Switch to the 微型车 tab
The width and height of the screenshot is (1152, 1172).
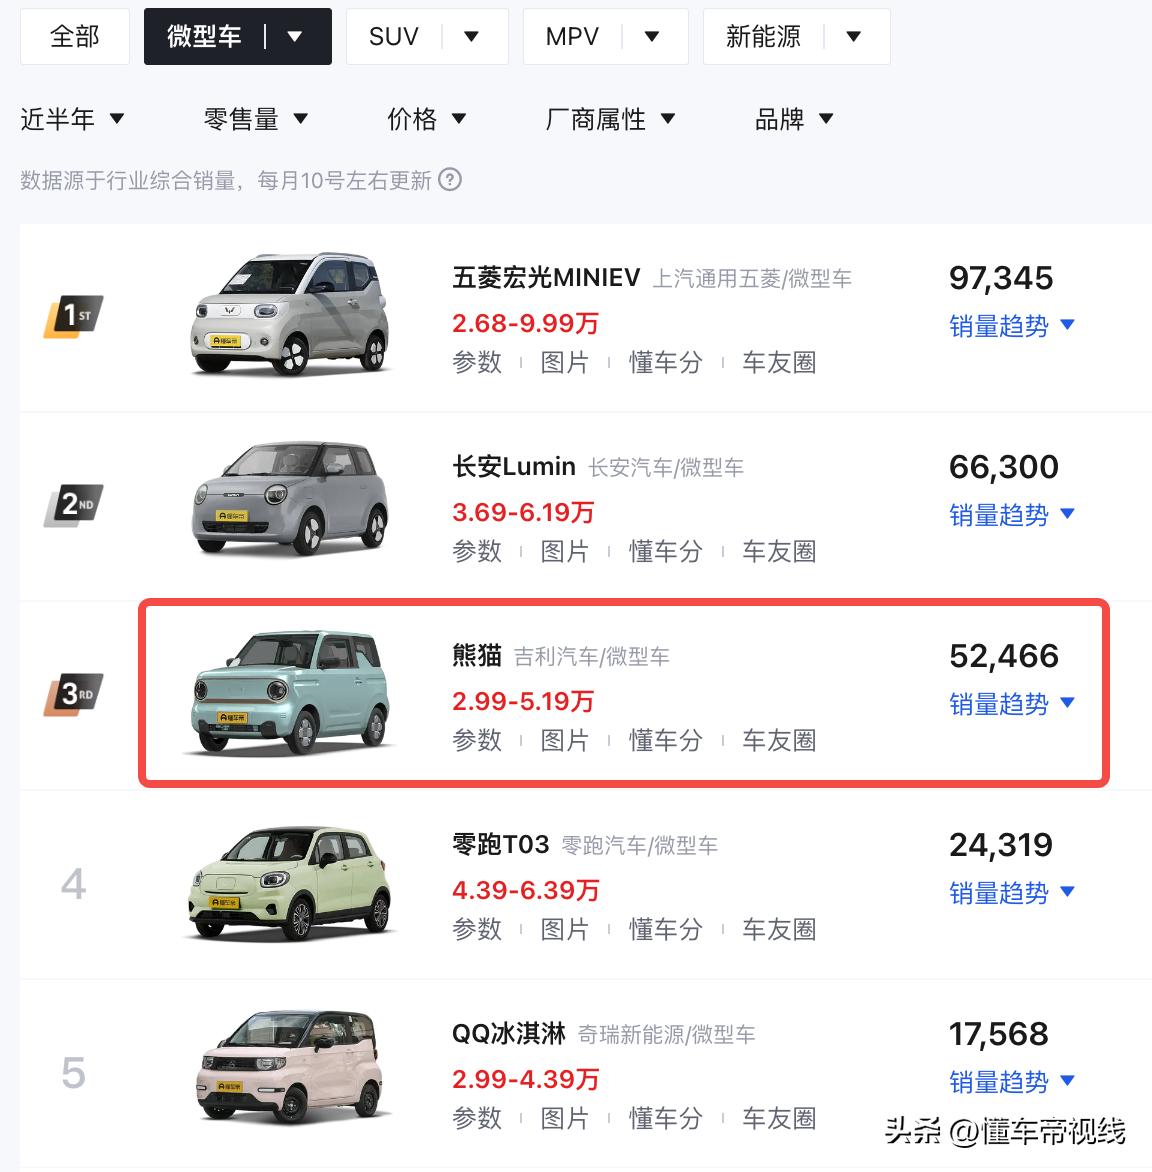[x=205, y=37]
